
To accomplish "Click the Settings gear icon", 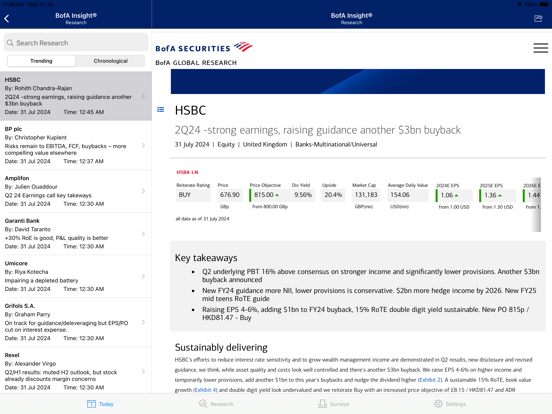I will tap(438, 404).
